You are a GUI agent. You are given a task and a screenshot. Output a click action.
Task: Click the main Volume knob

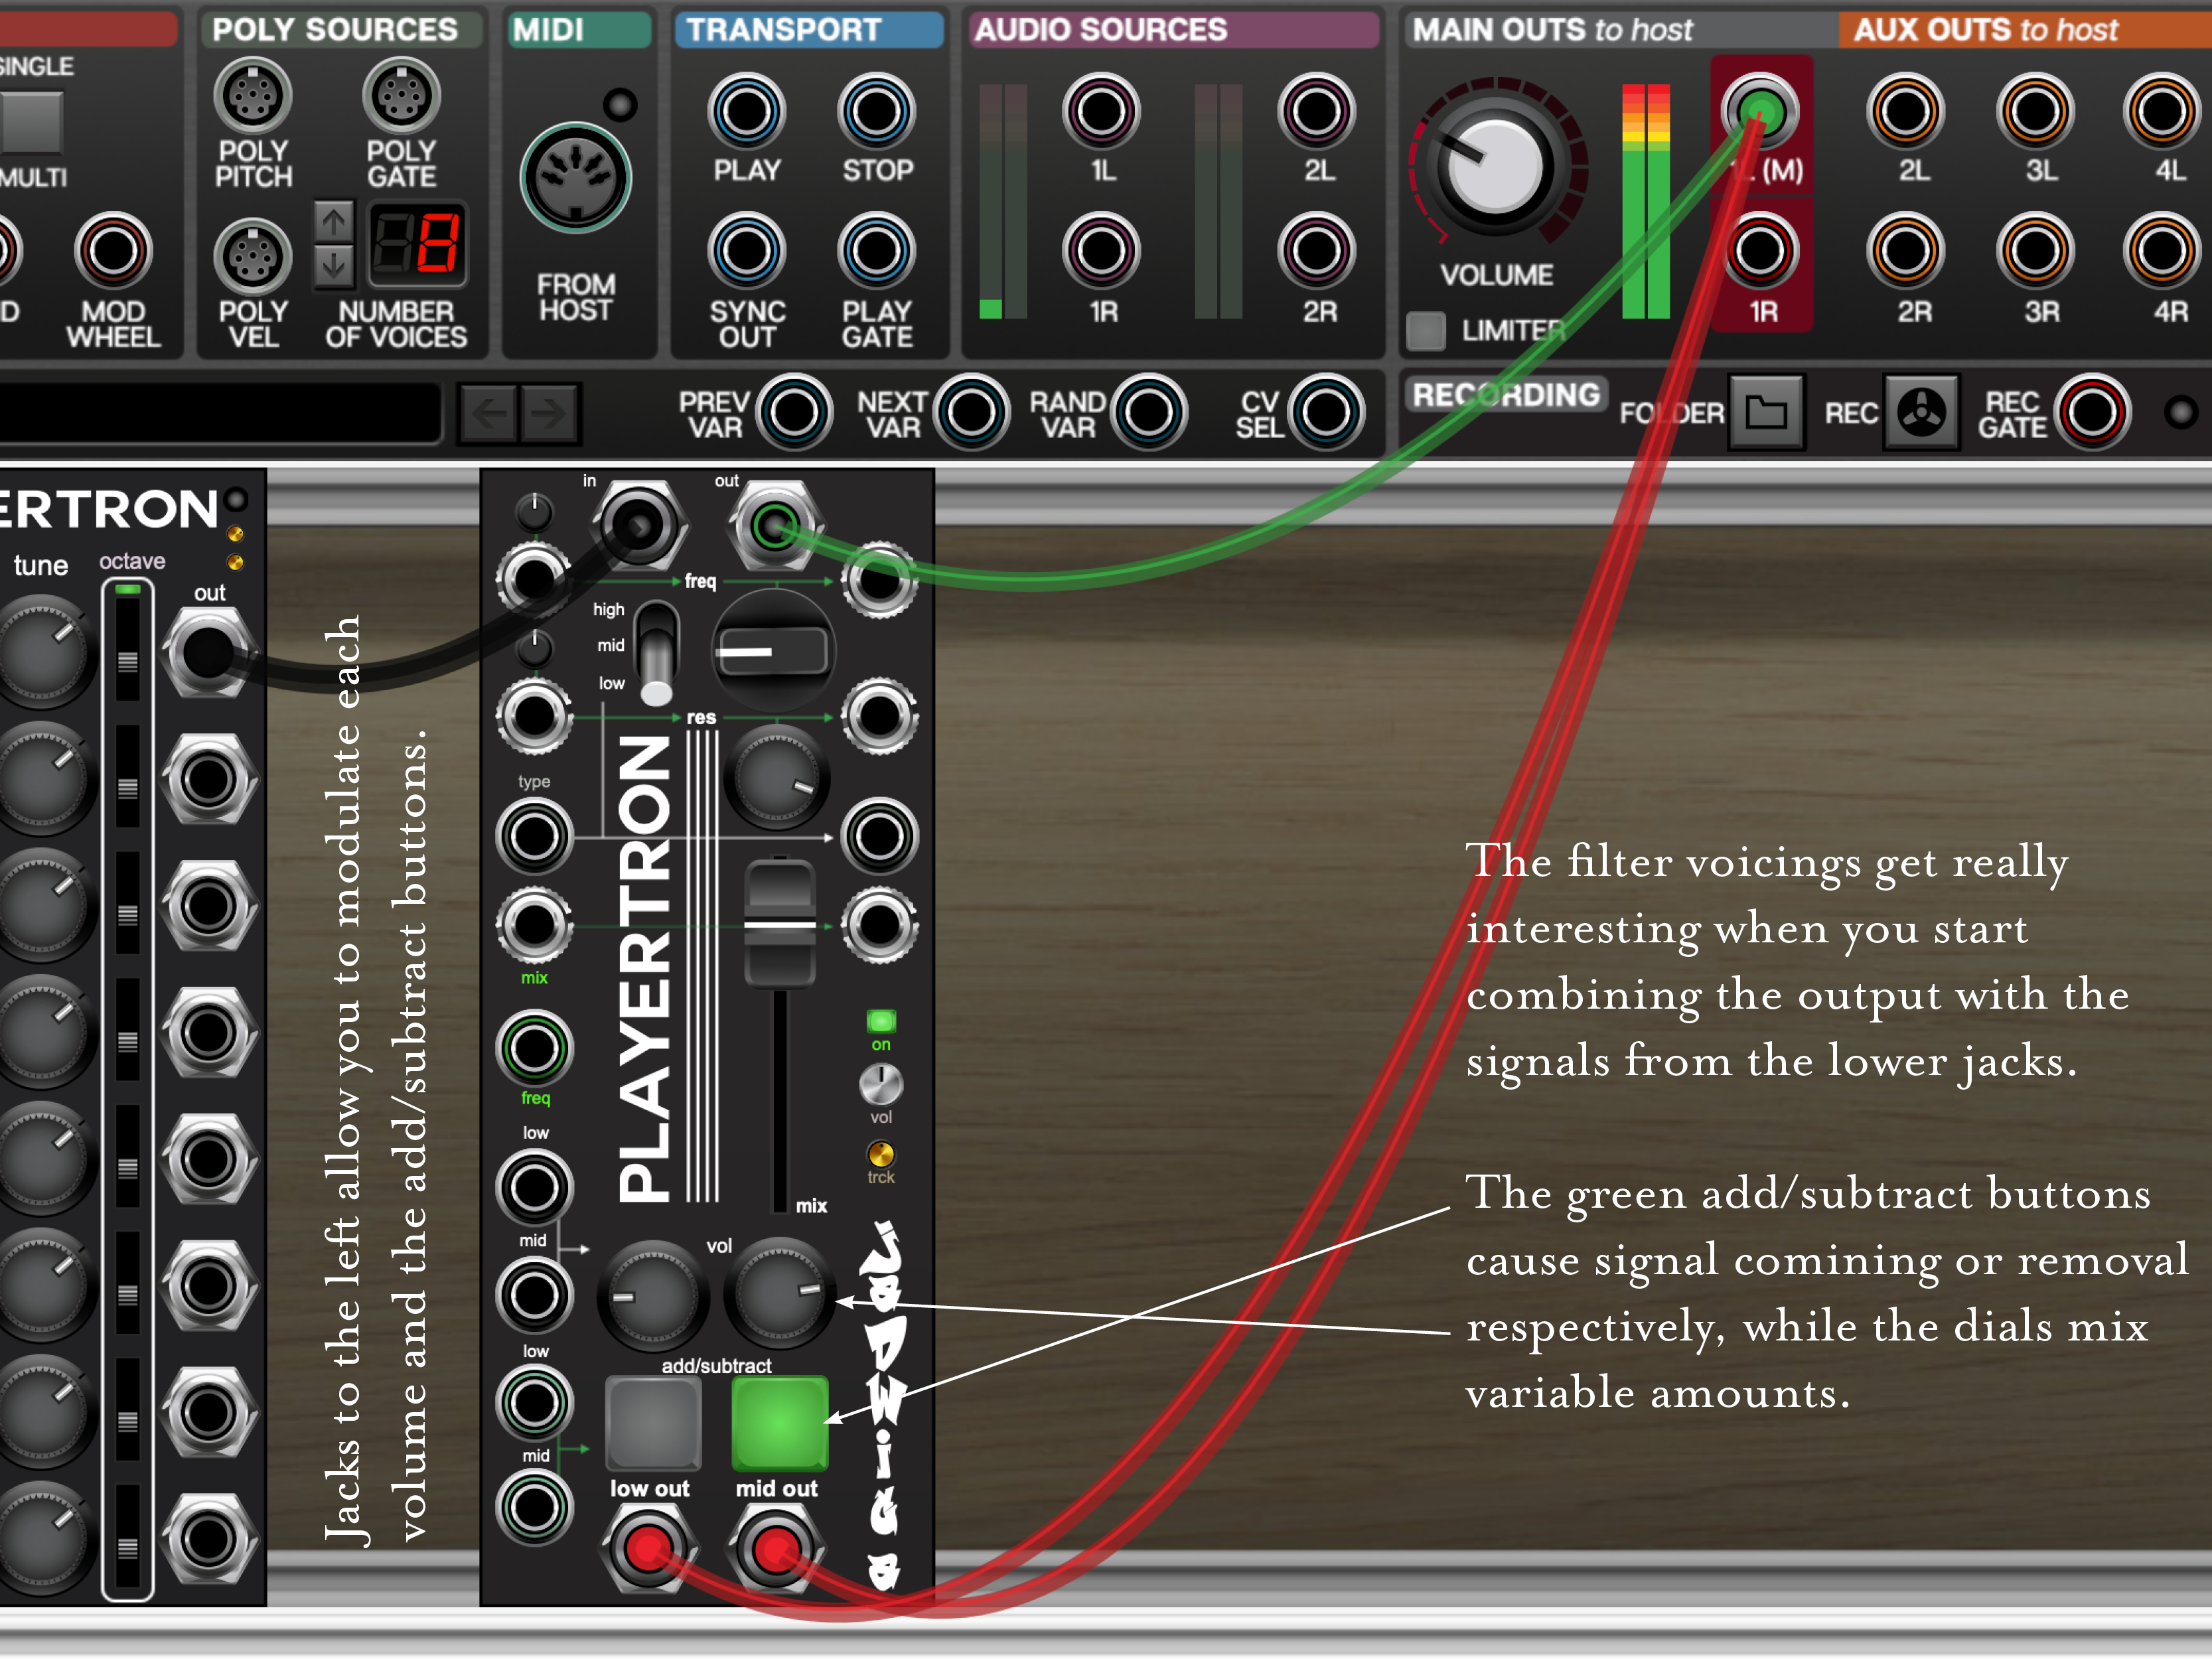pos(1495,167)
